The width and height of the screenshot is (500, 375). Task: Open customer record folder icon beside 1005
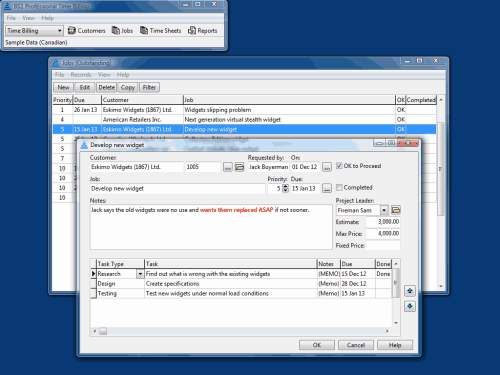[x=239, y=167]
